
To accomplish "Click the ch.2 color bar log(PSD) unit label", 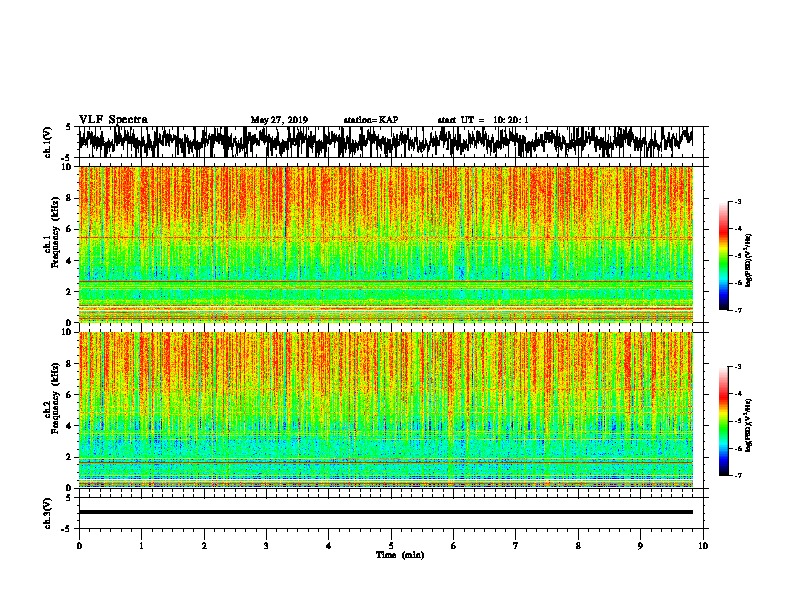I will click(749, 425).
